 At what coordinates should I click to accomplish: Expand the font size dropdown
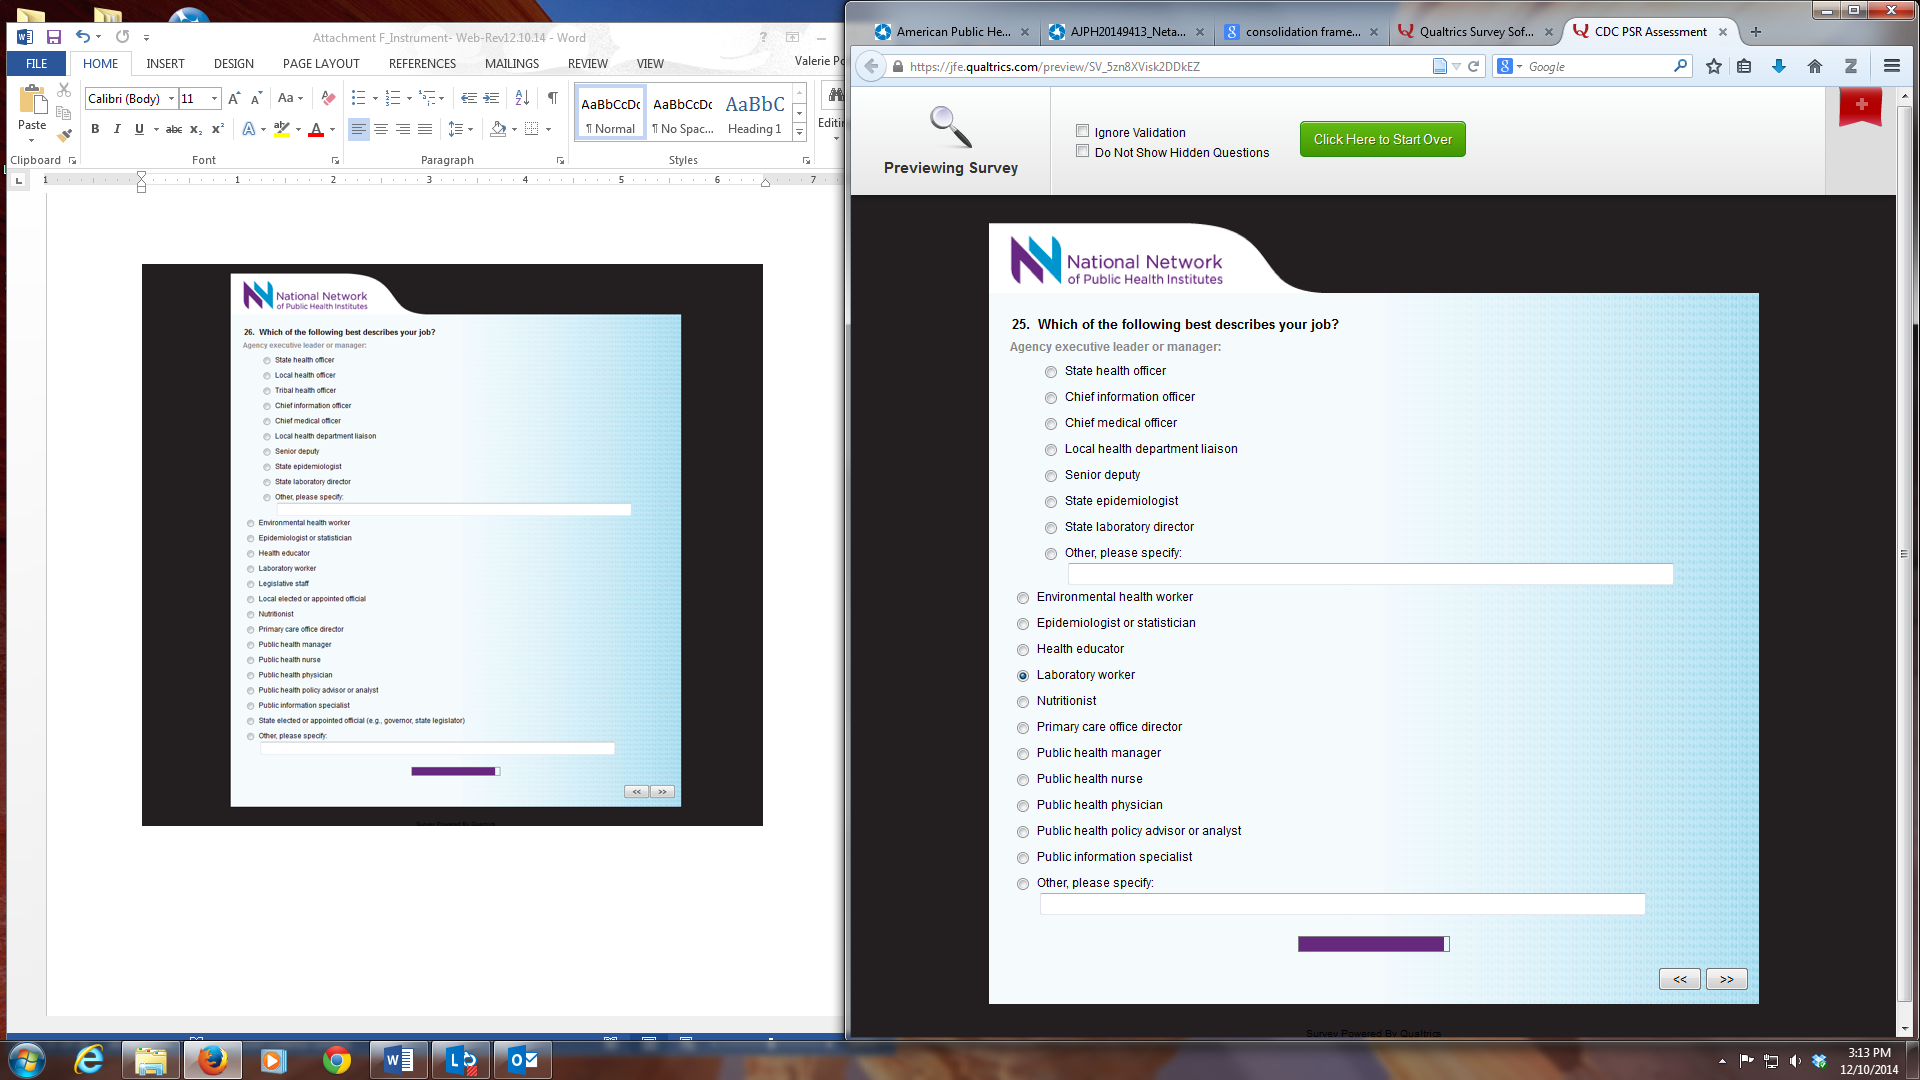[214, 98]
